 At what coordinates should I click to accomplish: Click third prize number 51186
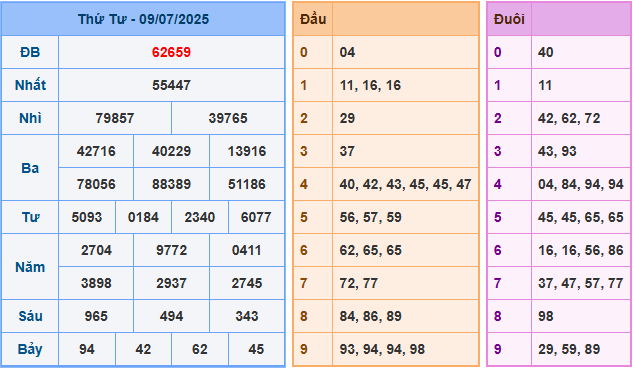[247, 184]
